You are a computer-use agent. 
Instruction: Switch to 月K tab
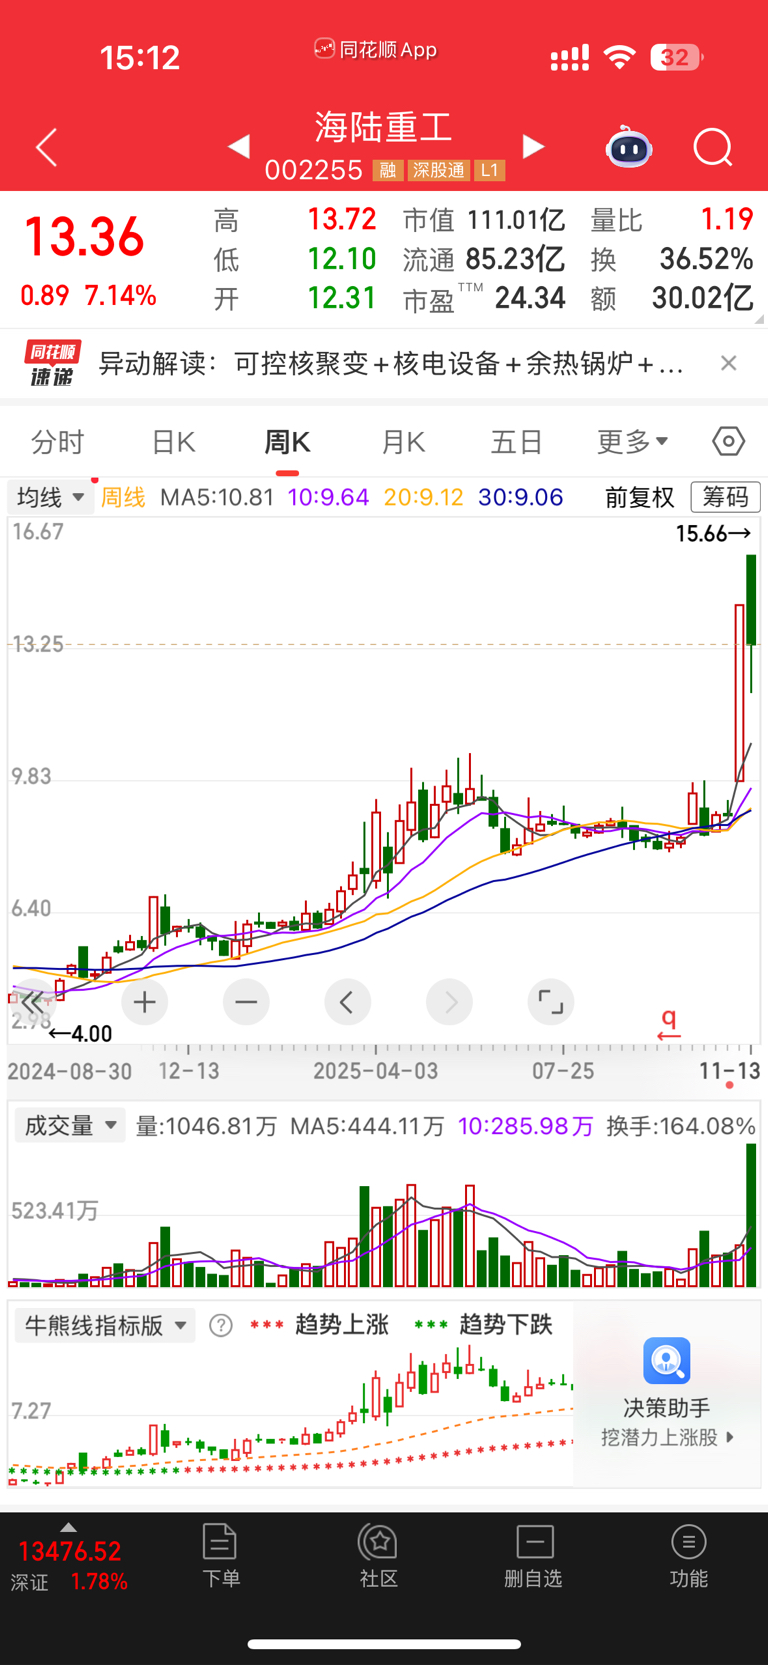(403, 441)
